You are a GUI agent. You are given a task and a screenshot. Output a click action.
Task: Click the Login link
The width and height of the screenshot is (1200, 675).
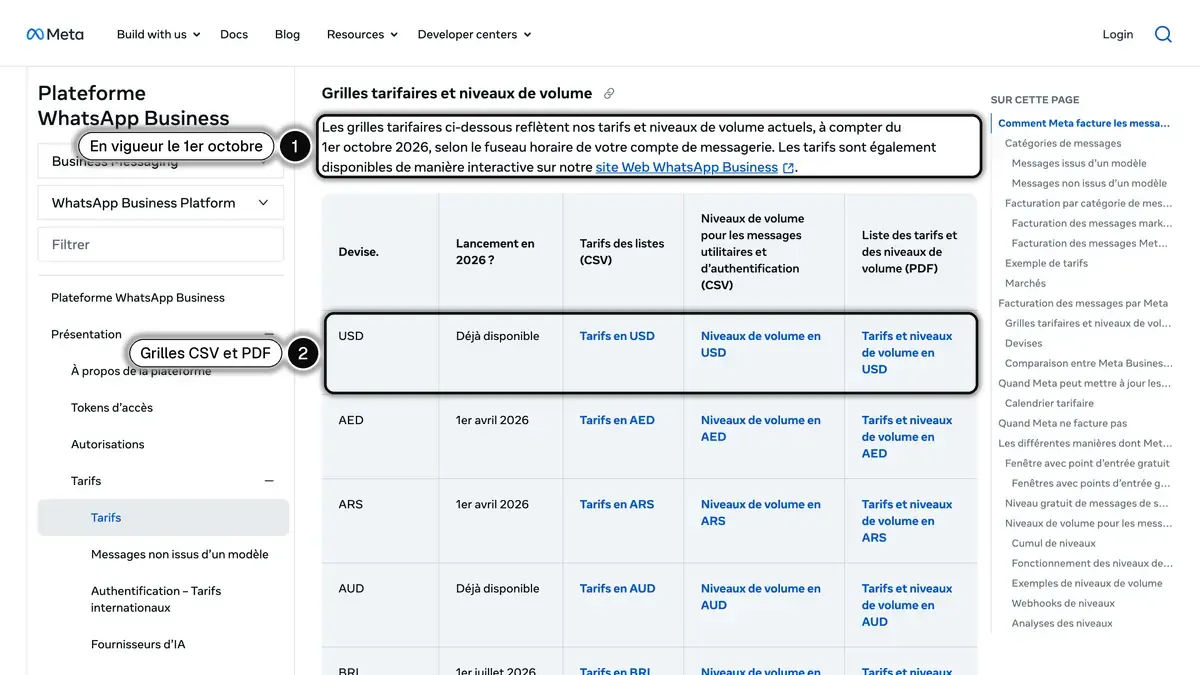point(1118,34)
